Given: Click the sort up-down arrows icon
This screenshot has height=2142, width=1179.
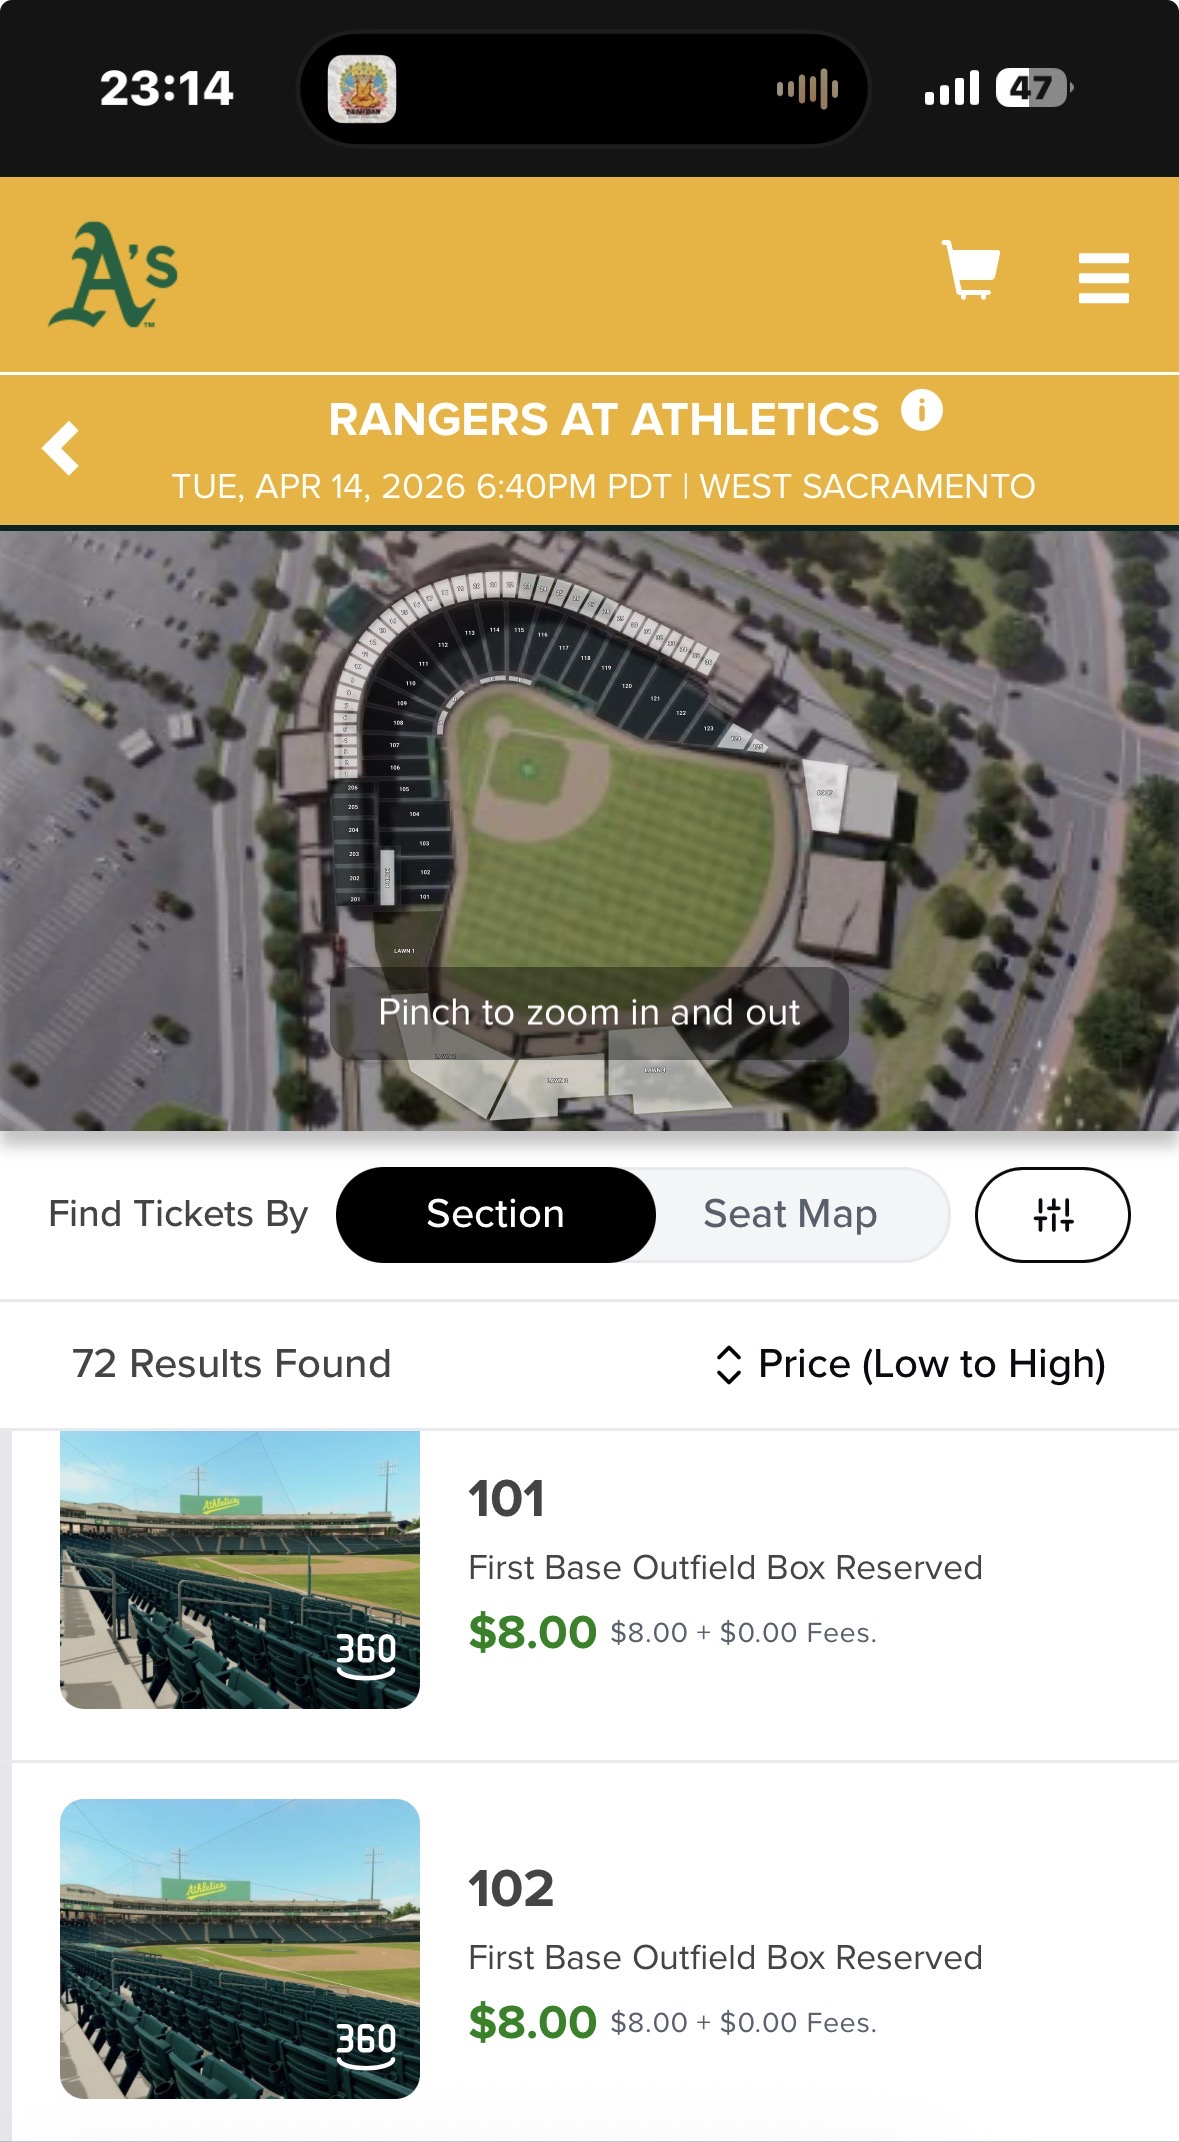Looking at the screenshot, I should click(x=729, y=1364).
